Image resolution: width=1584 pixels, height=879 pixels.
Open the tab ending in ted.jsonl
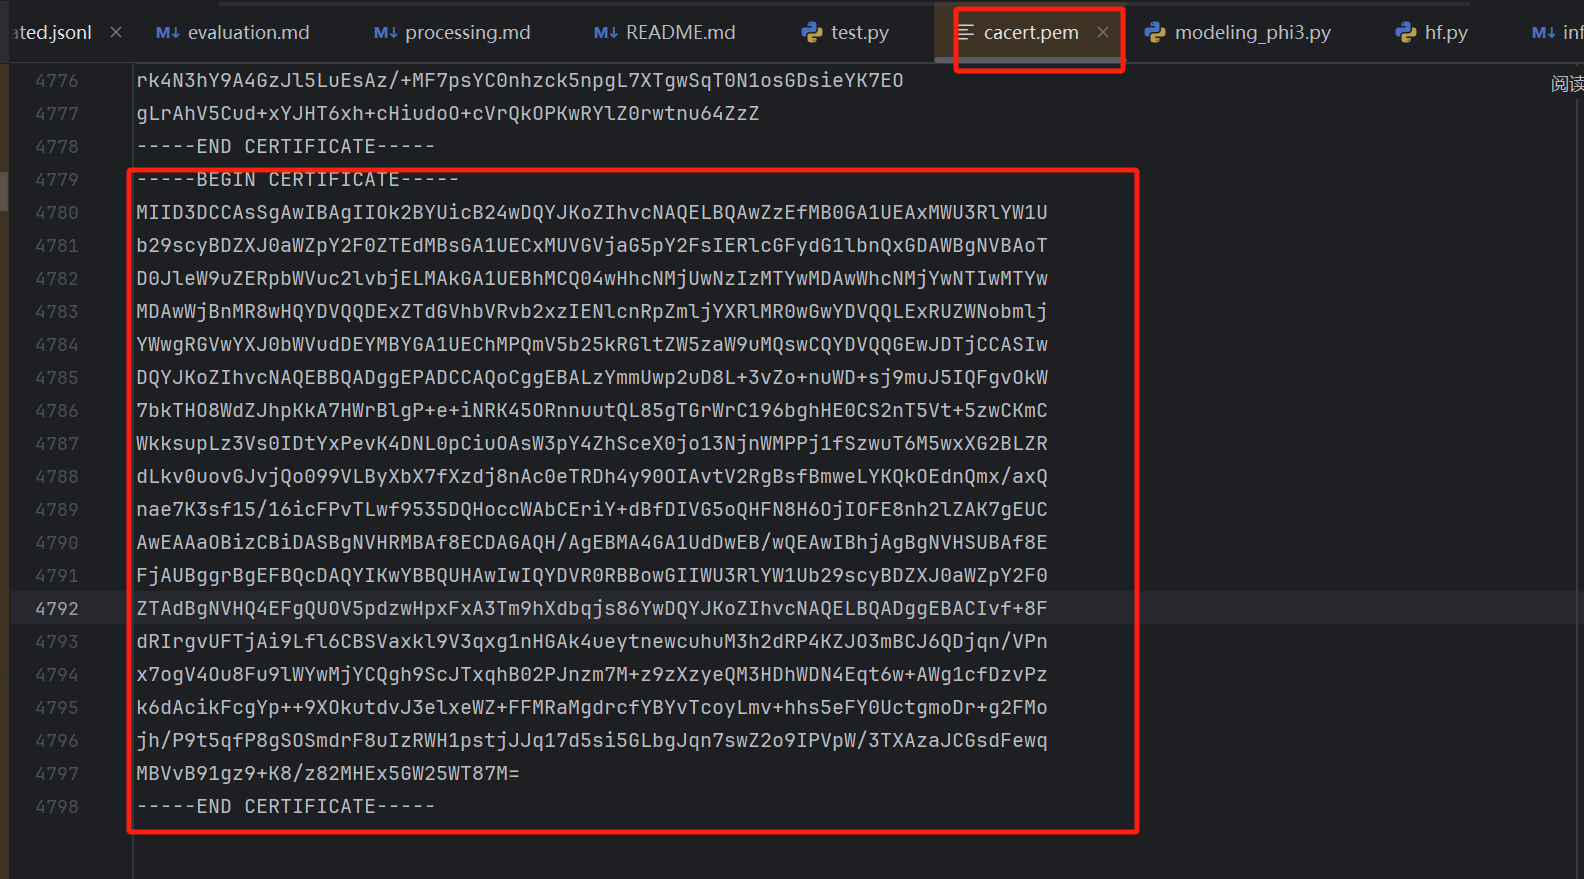53,32
